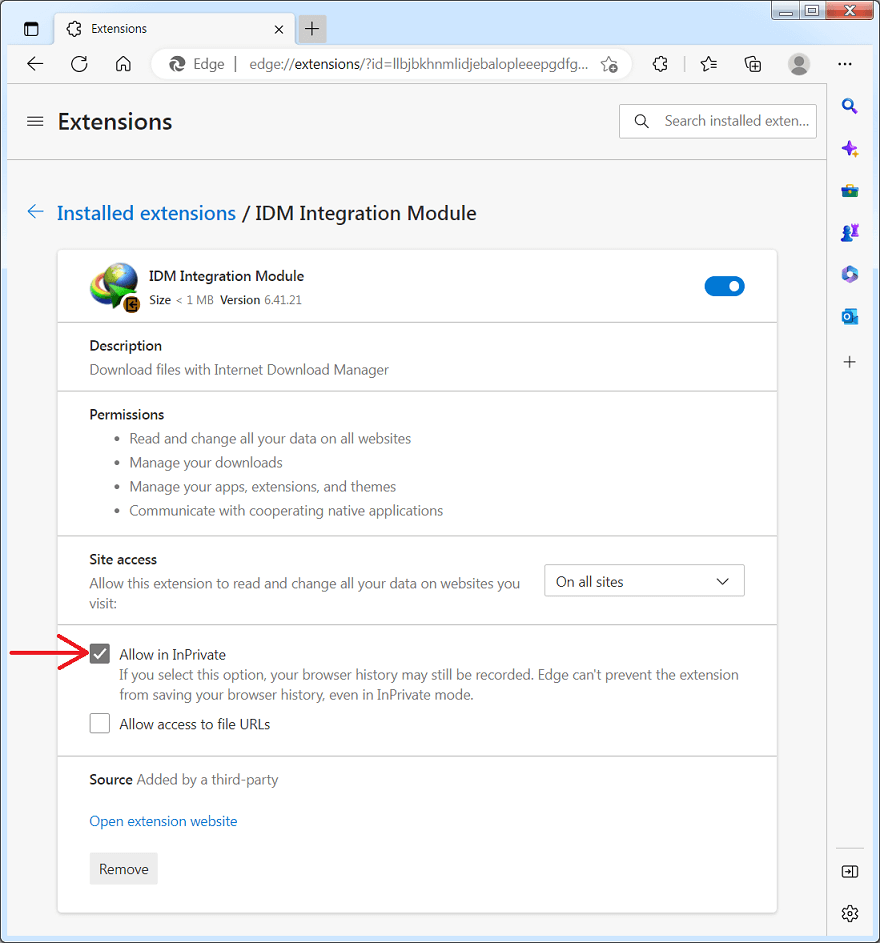Open Copilot from the sidebar
Screen dimensions: 880x943
pos(849,148)
